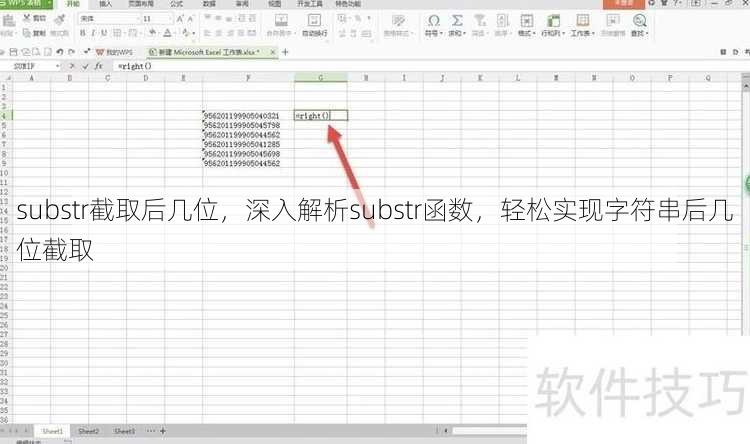Select cell with 956201199905041285
Viewport: 750px width, 444px height.
(248, 144)
